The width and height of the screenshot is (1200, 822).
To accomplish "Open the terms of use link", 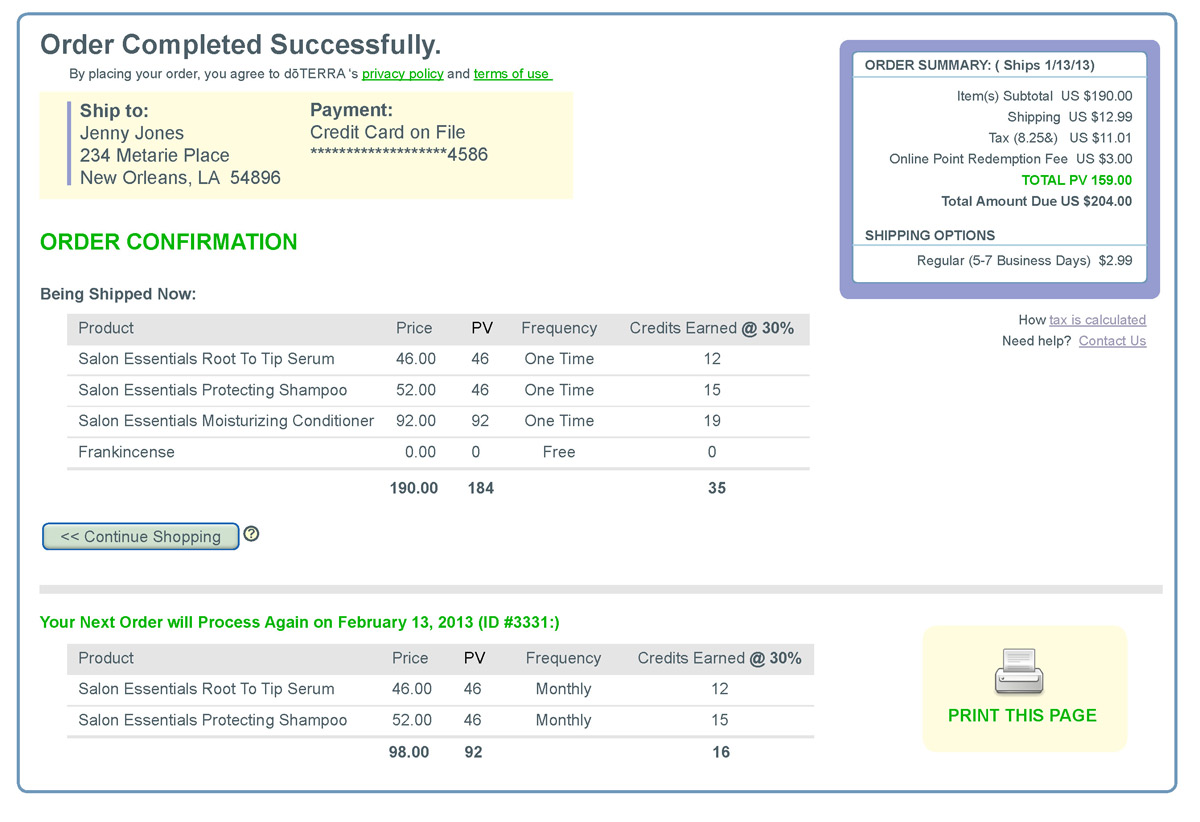I will click(511, 74).
